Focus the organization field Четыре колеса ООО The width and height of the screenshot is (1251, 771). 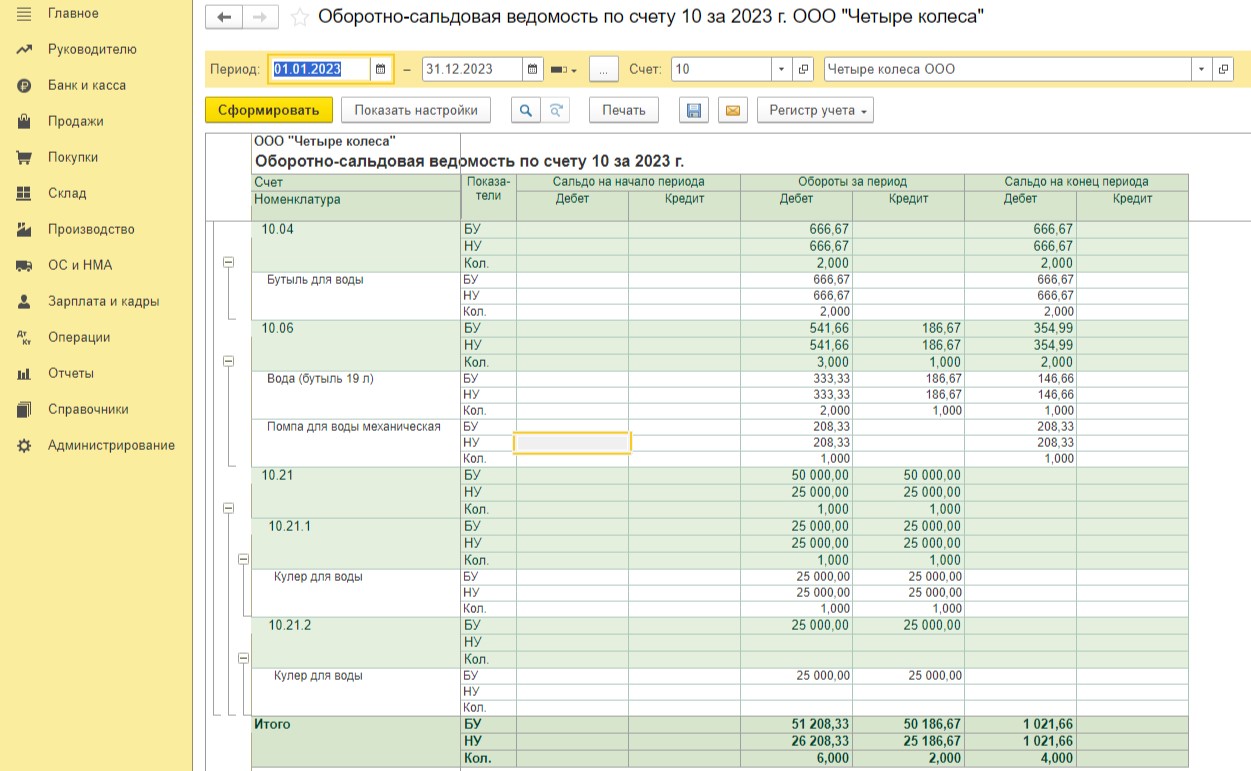[1007, 69]
